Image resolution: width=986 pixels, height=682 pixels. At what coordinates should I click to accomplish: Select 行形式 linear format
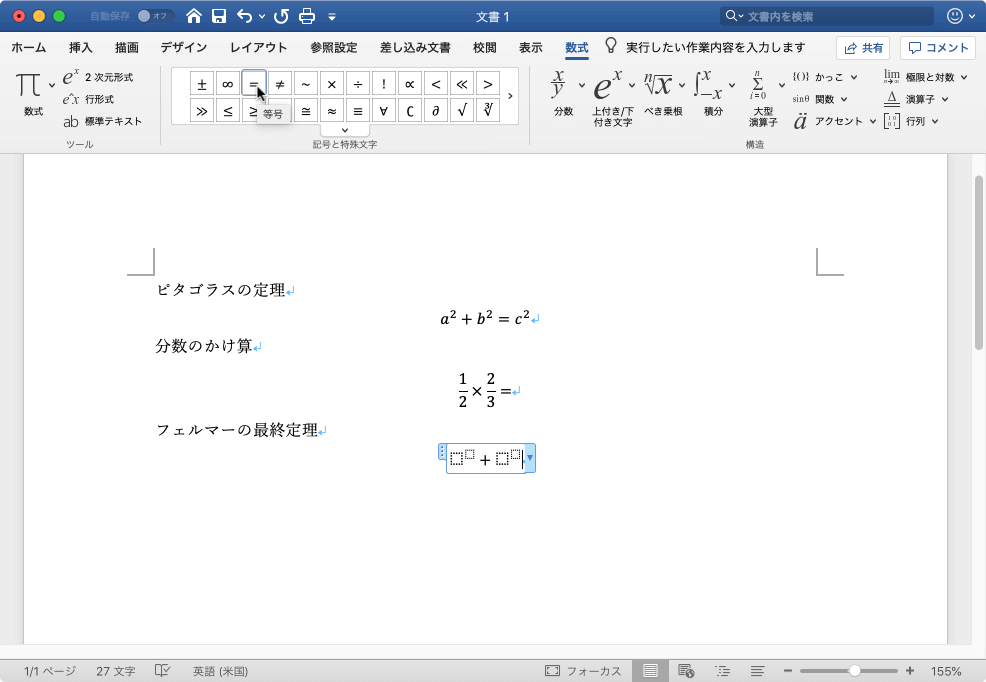89,99
